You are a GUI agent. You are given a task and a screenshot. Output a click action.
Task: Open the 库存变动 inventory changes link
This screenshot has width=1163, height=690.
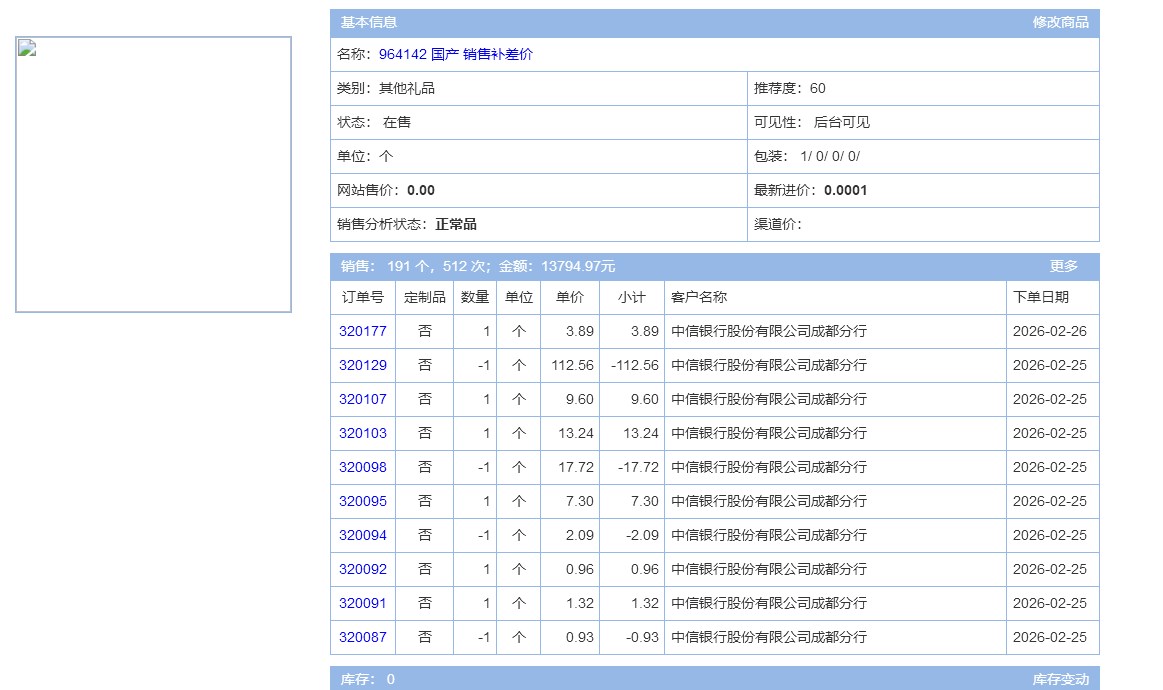(1060, 679)
